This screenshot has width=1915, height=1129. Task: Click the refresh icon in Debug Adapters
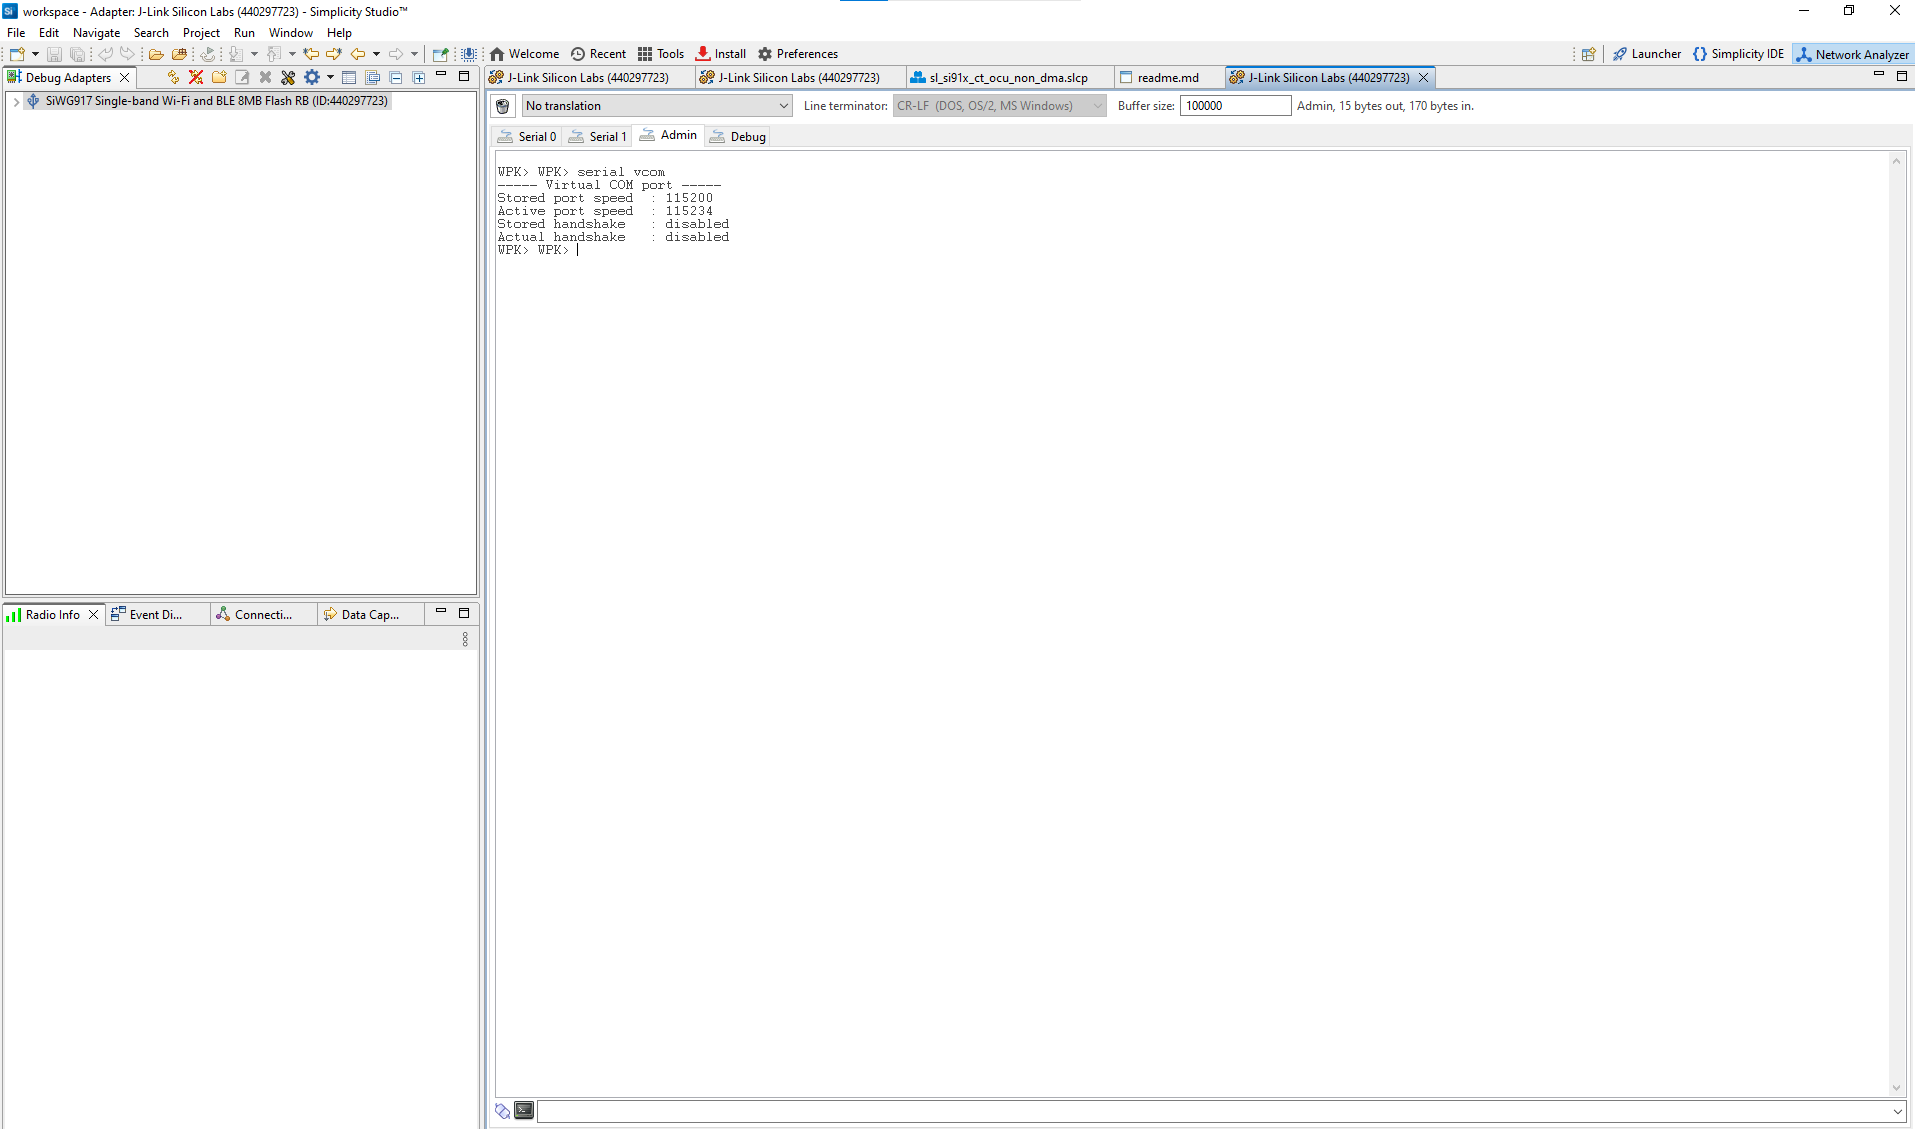[173, 77]
